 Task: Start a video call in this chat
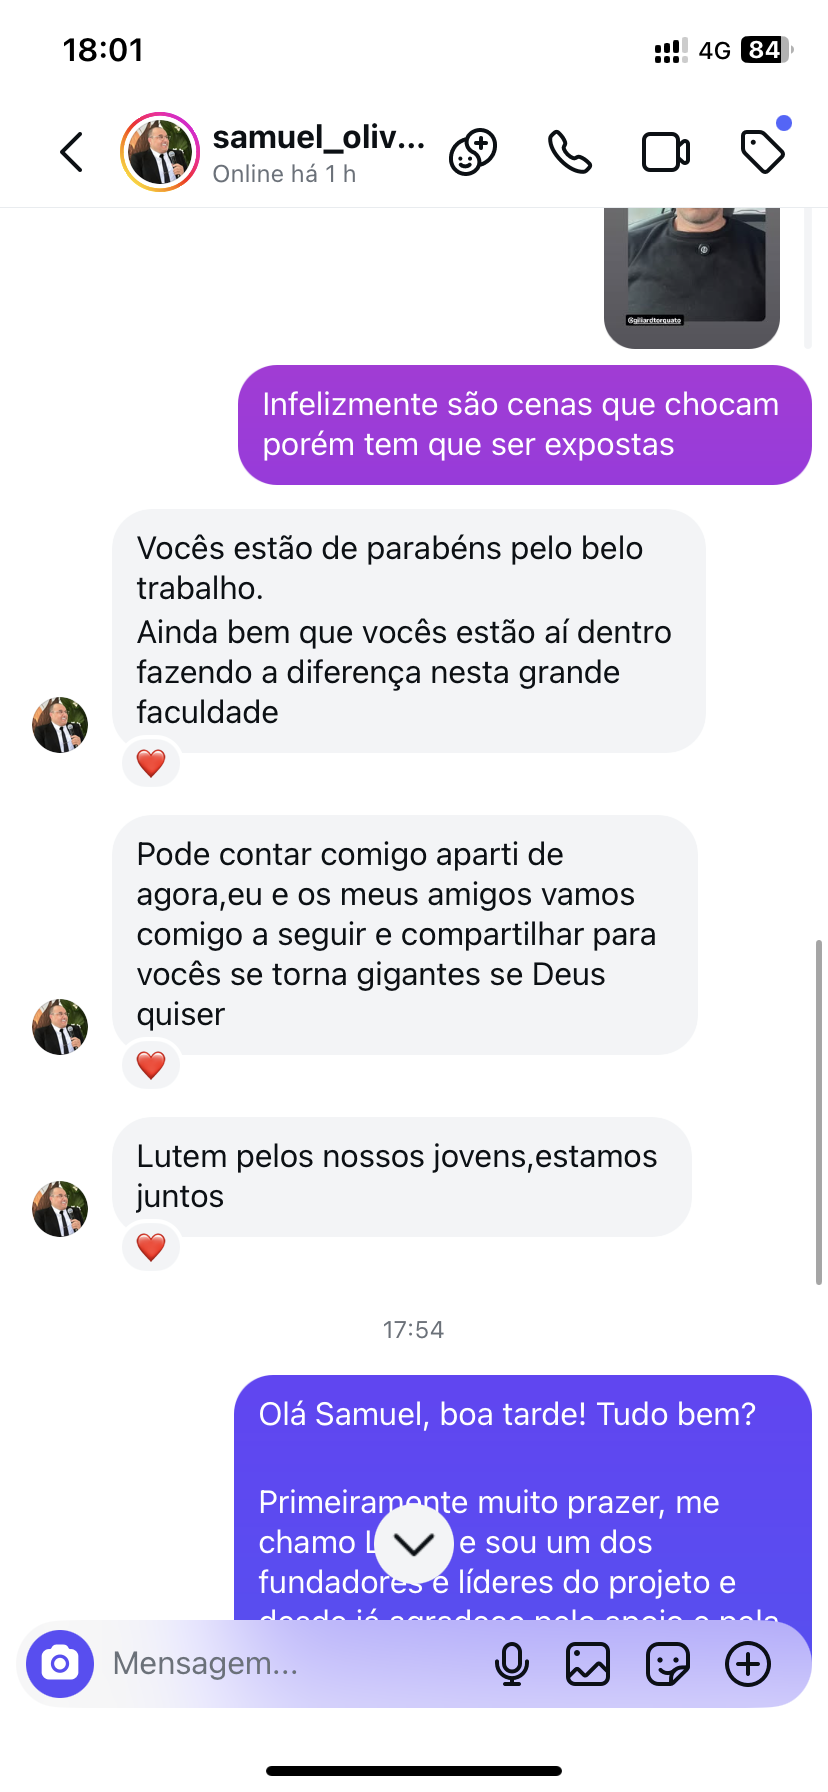point(665,153)
